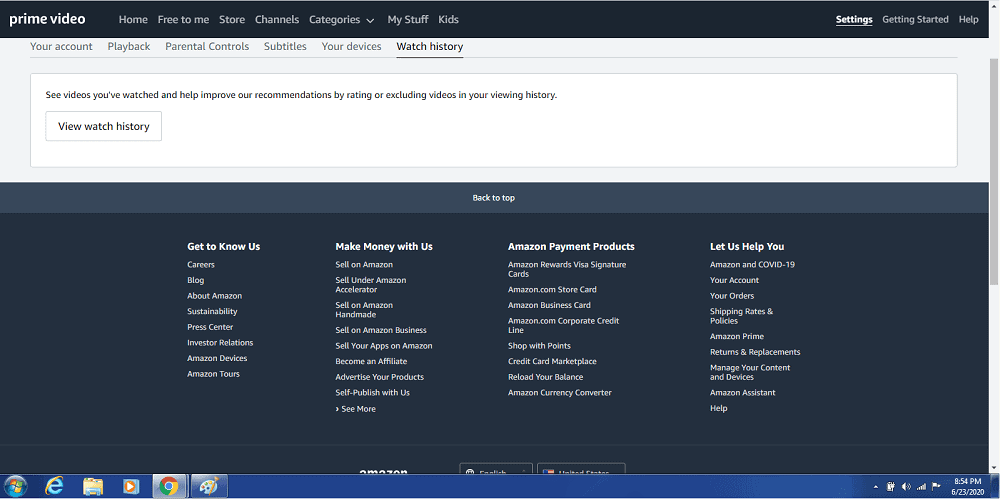Open the Kids section
This screenshot has height=499, width=1000.
click(448, 20)
